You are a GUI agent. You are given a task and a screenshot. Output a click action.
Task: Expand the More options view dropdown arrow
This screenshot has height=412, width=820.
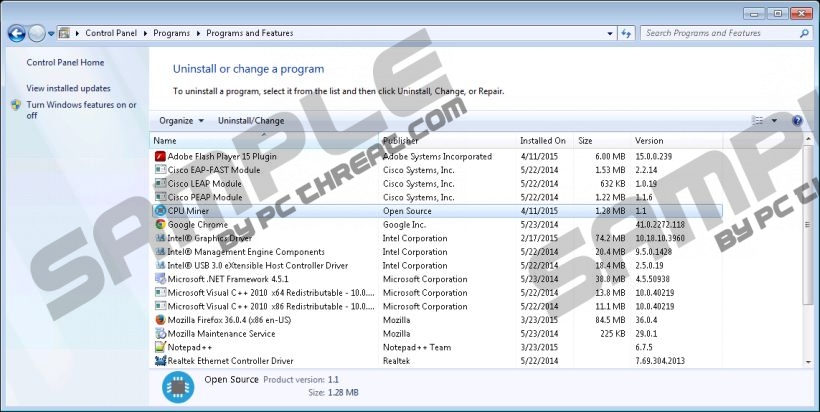pyautogui.click(x=775, y=121)
